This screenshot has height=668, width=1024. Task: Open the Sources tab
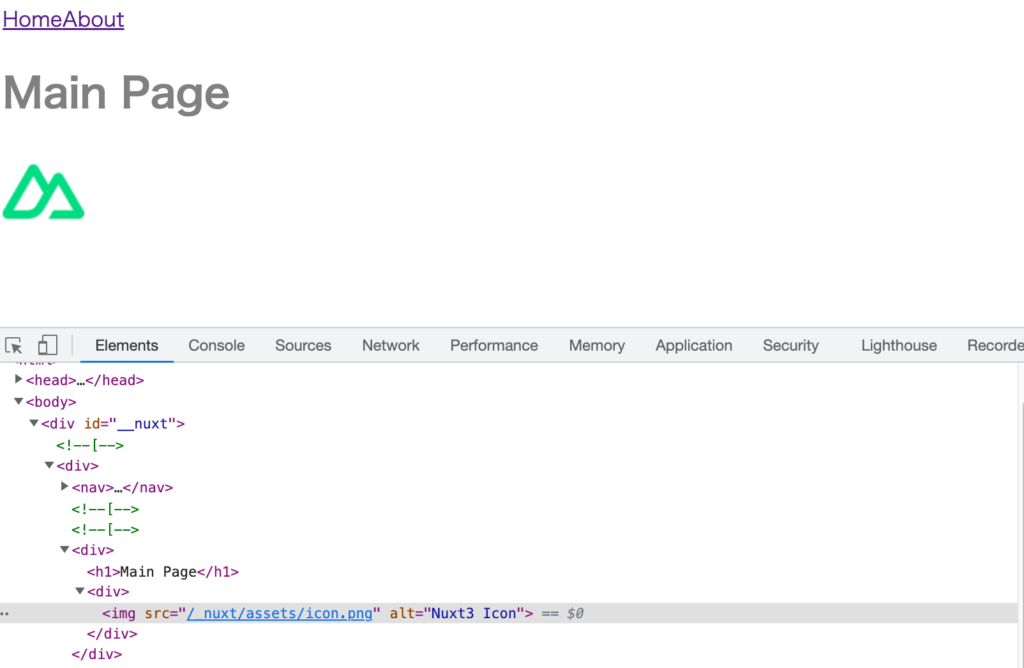point(303,345)
